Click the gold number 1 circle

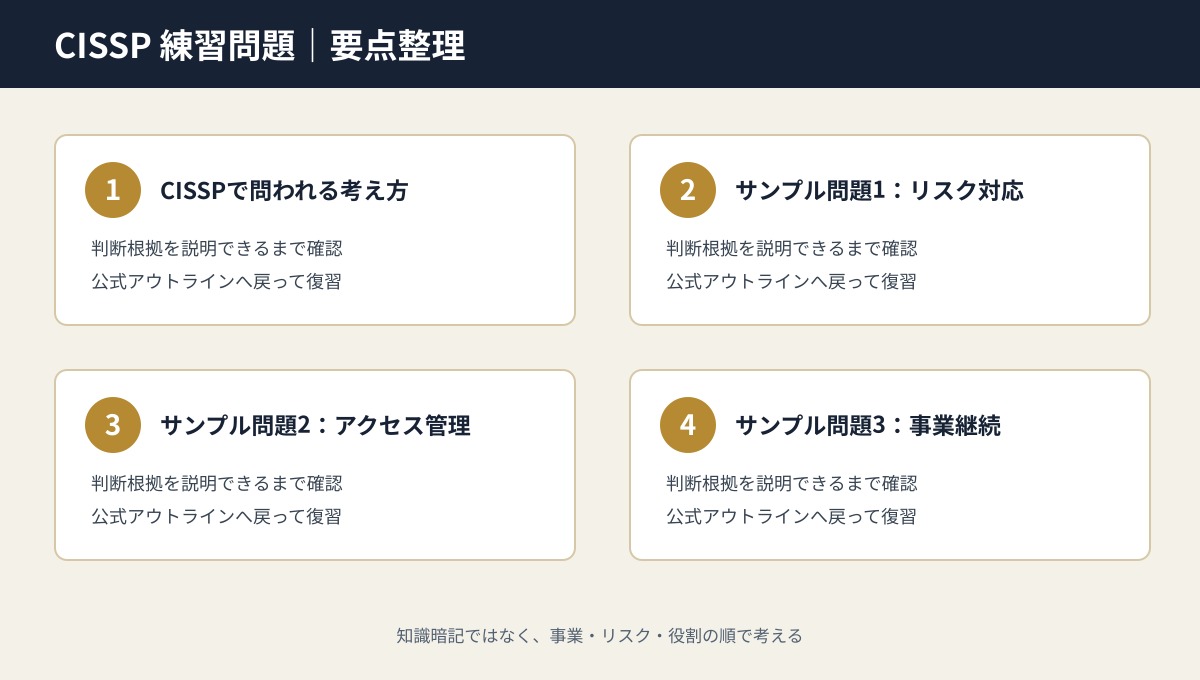[x=113, y=190]
